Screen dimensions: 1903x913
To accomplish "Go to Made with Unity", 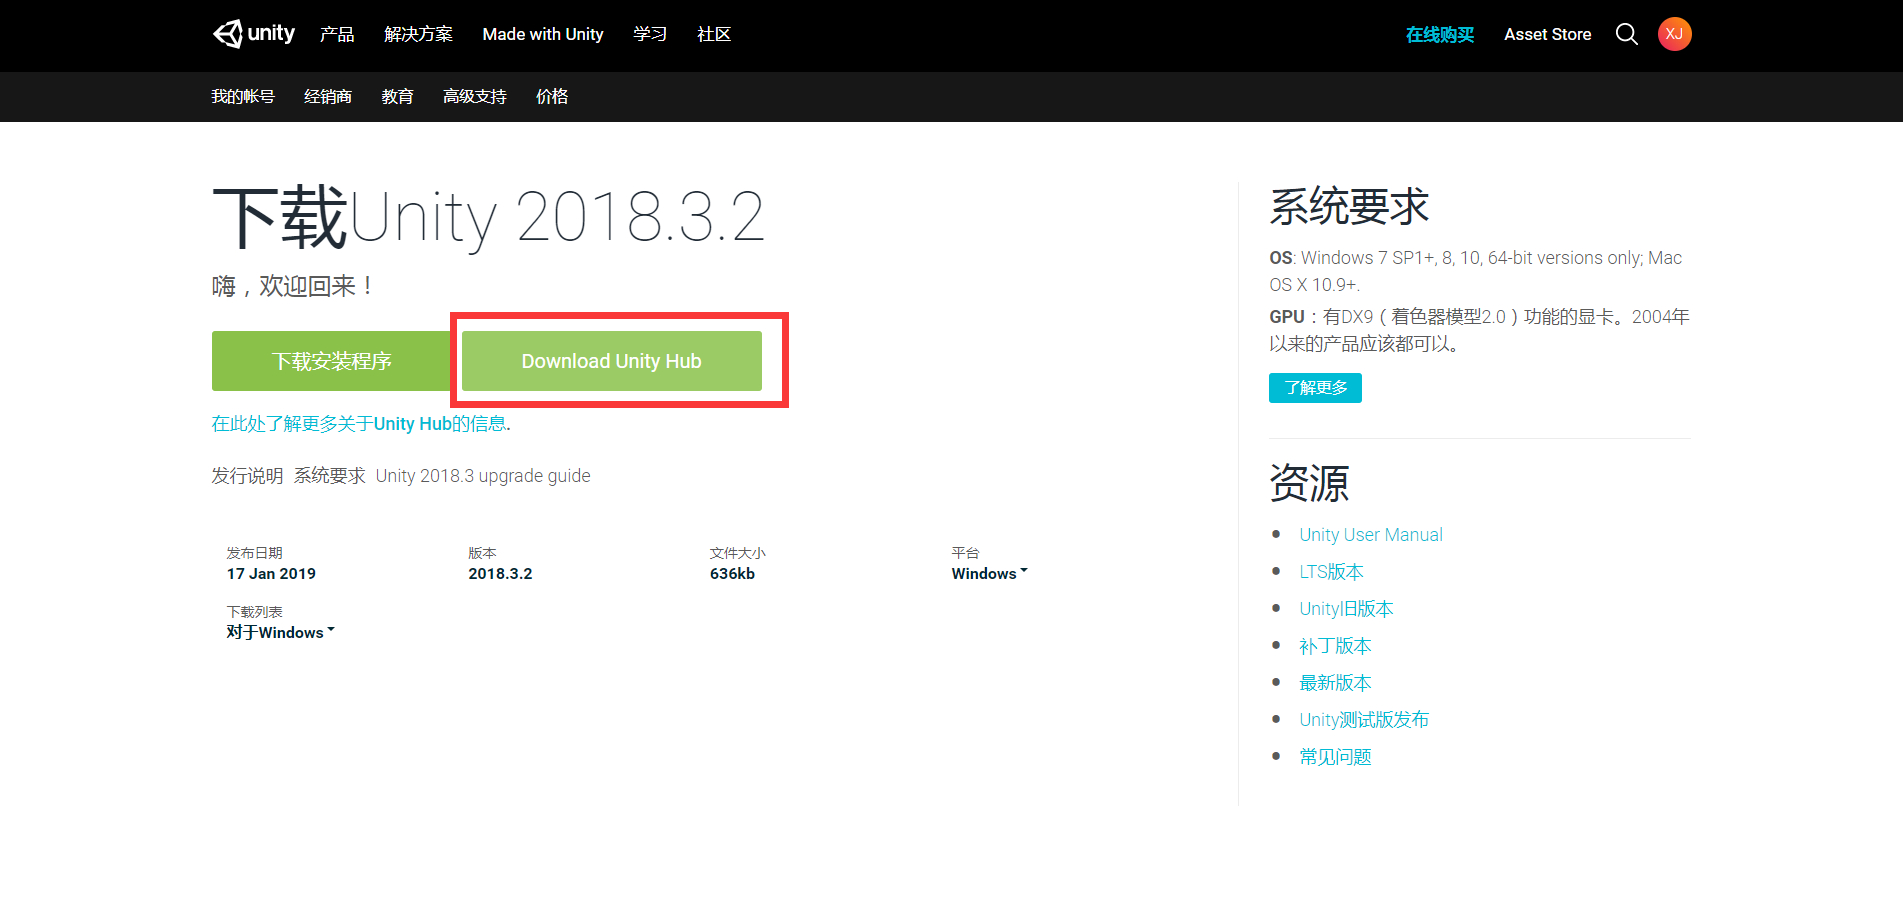I will [543, 34].
